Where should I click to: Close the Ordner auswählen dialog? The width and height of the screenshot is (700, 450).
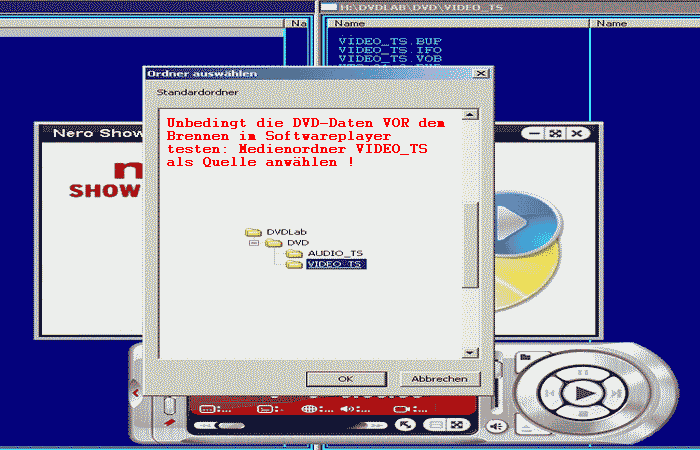tap(480, 73)
